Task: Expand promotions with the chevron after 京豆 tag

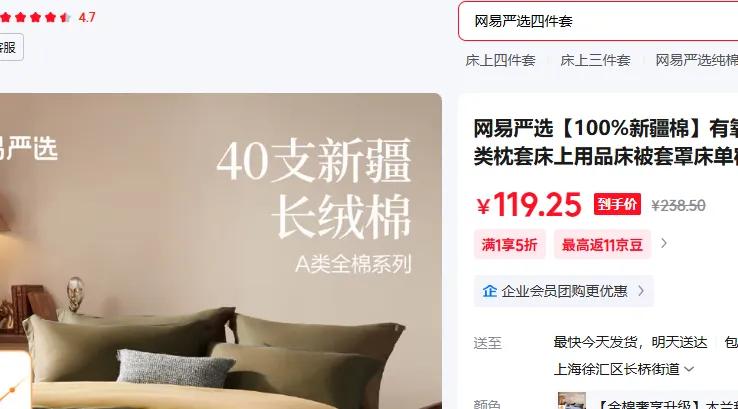Action: 664,243
